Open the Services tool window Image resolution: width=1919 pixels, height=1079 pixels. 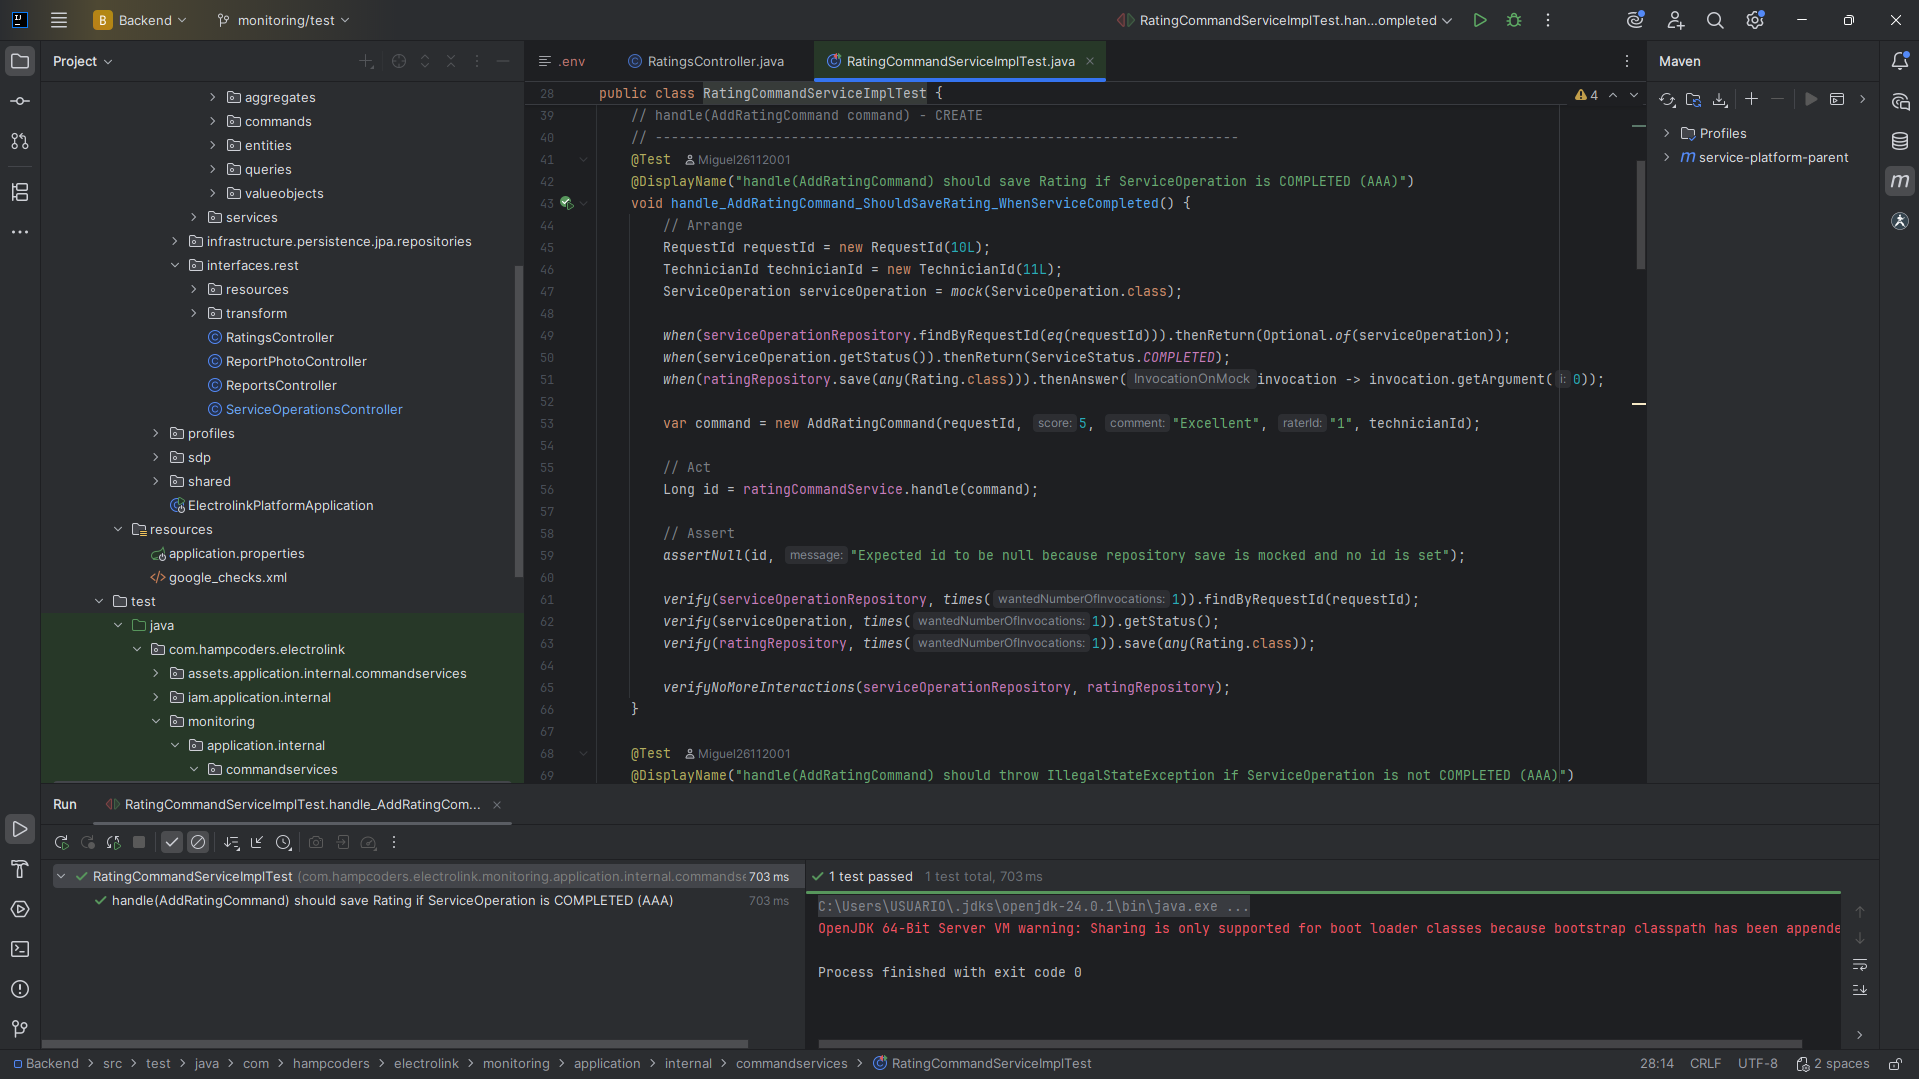20,909
